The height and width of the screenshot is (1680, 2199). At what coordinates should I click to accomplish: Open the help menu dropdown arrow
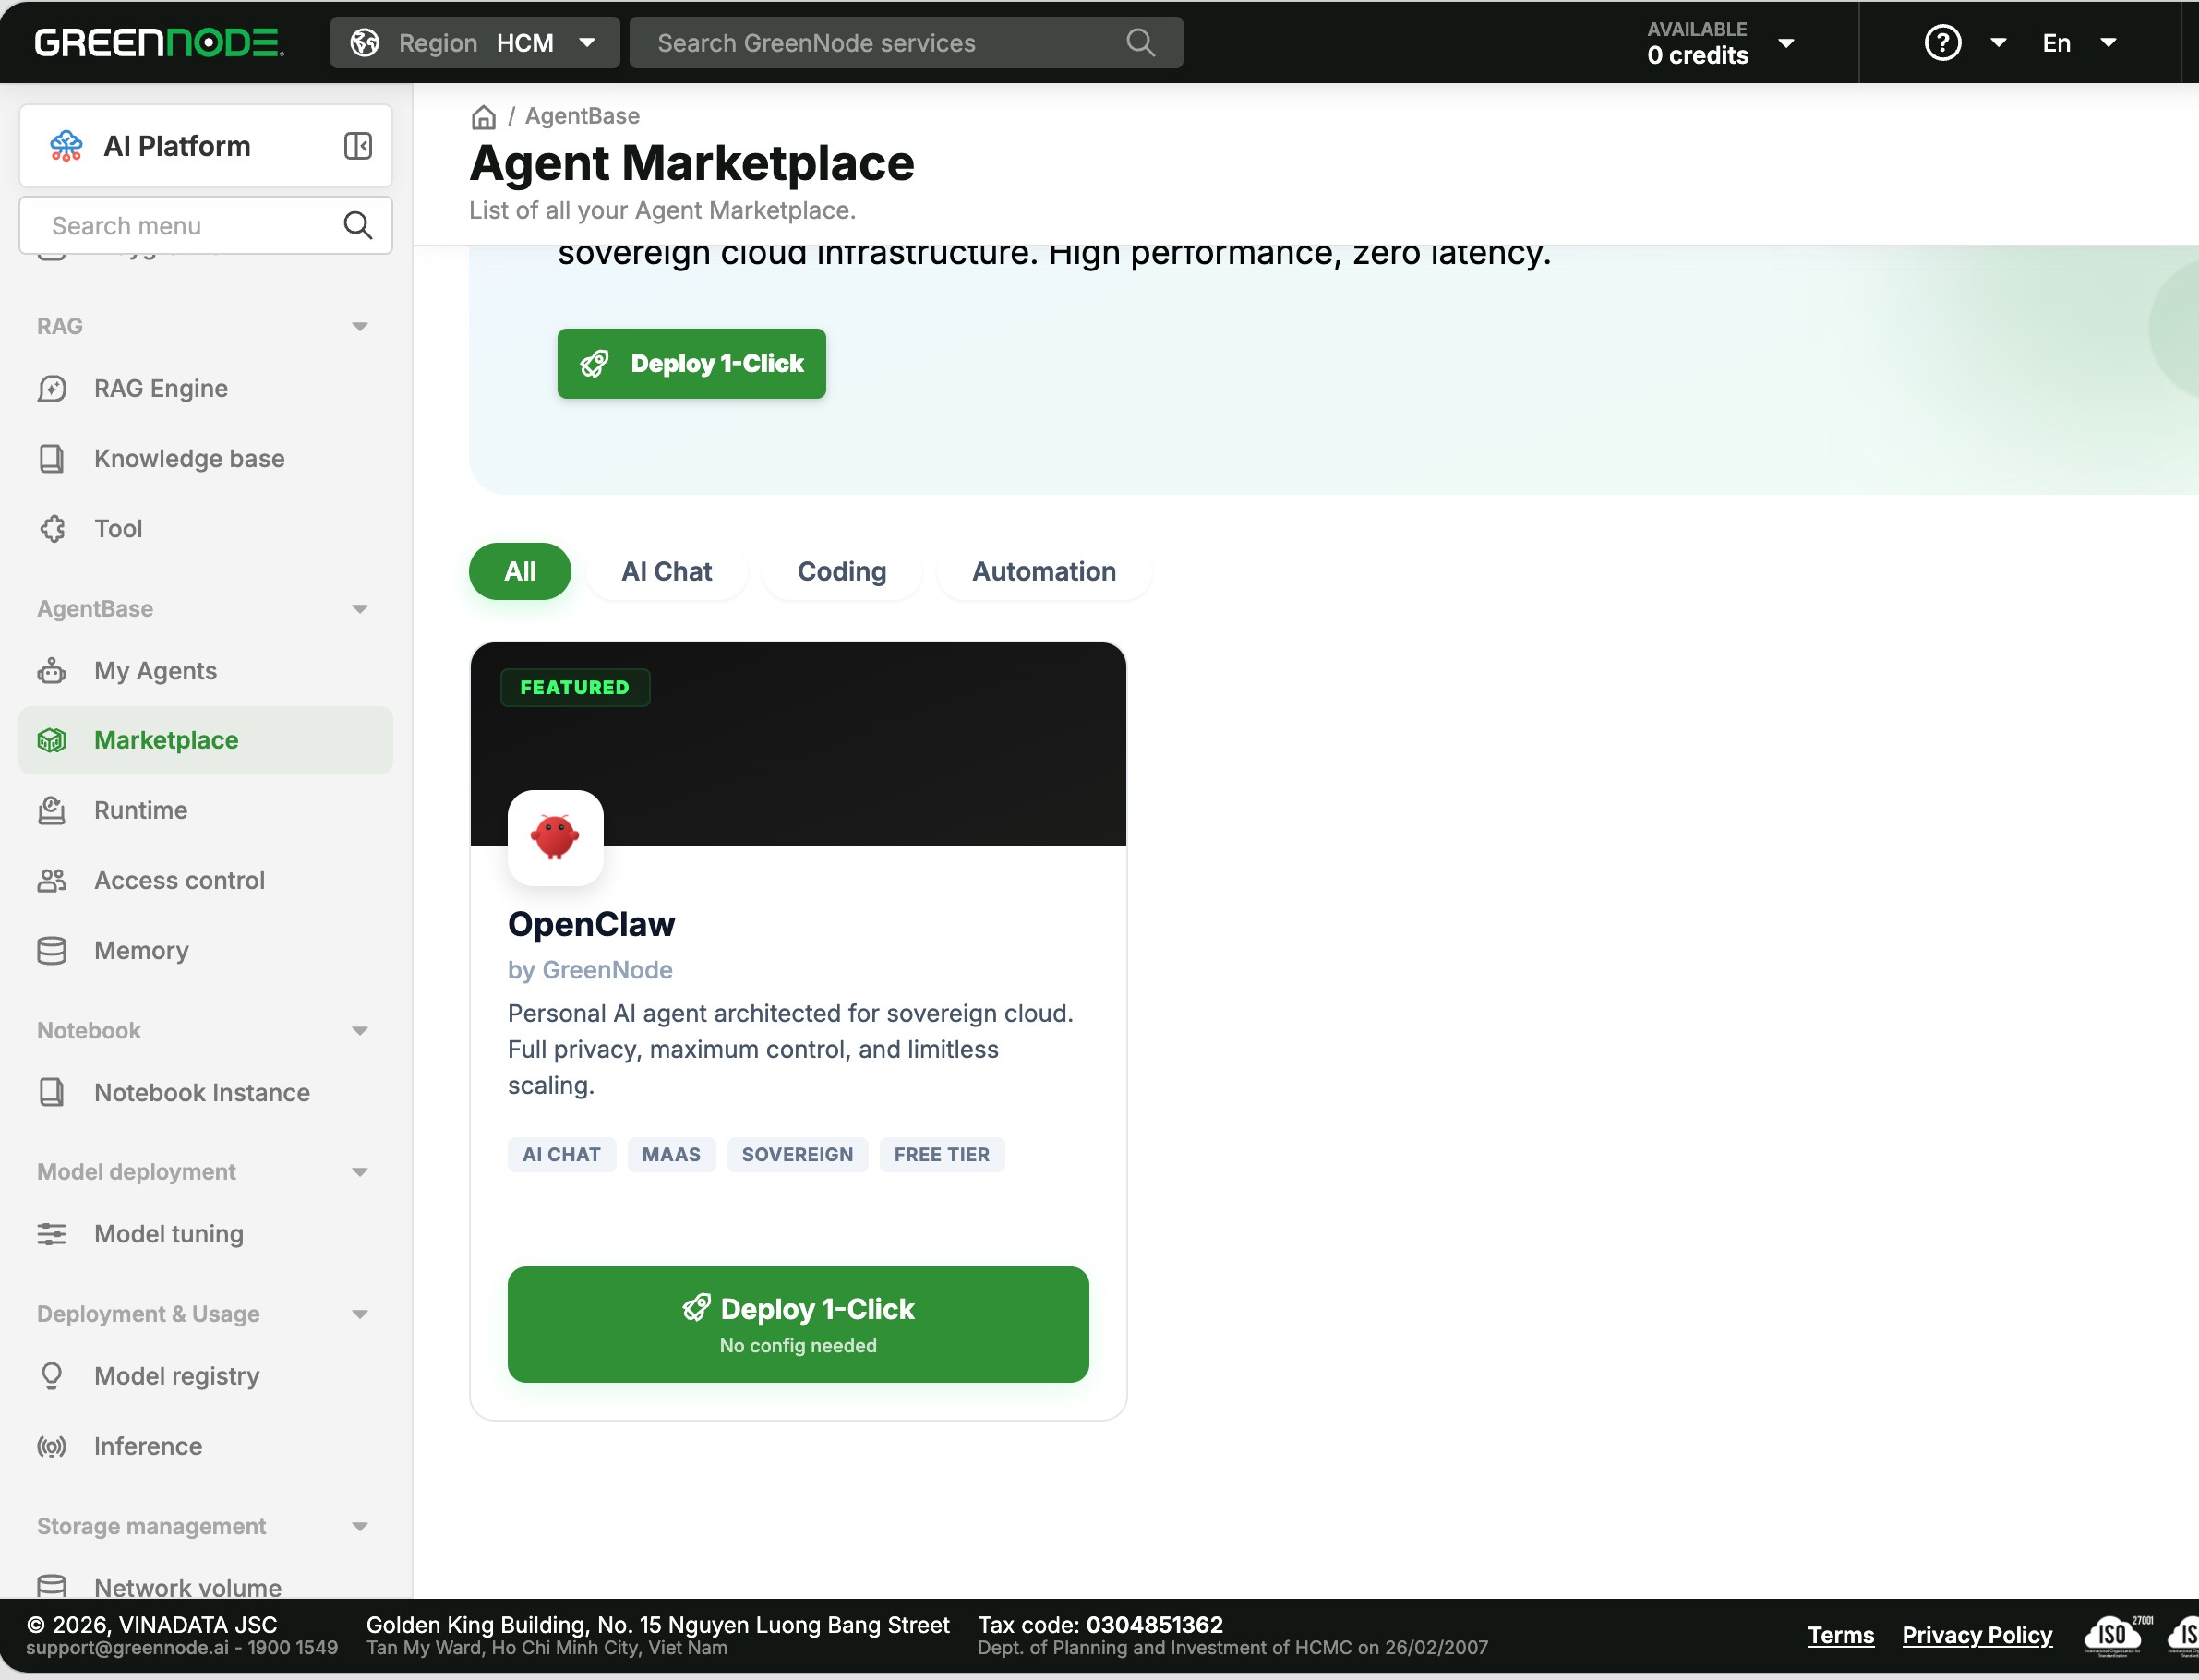click(x=1998, y=43)
